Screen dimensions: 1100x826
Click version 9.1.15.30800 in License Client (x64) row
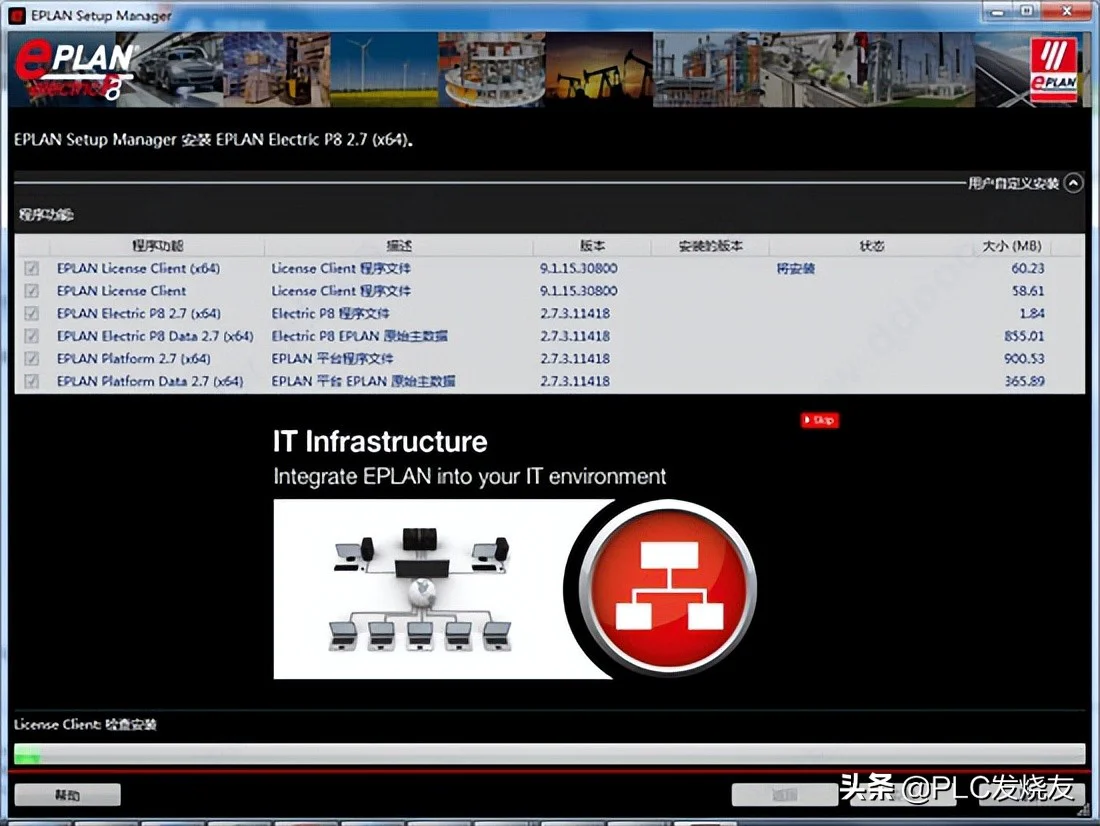click(x=579, y=268)
